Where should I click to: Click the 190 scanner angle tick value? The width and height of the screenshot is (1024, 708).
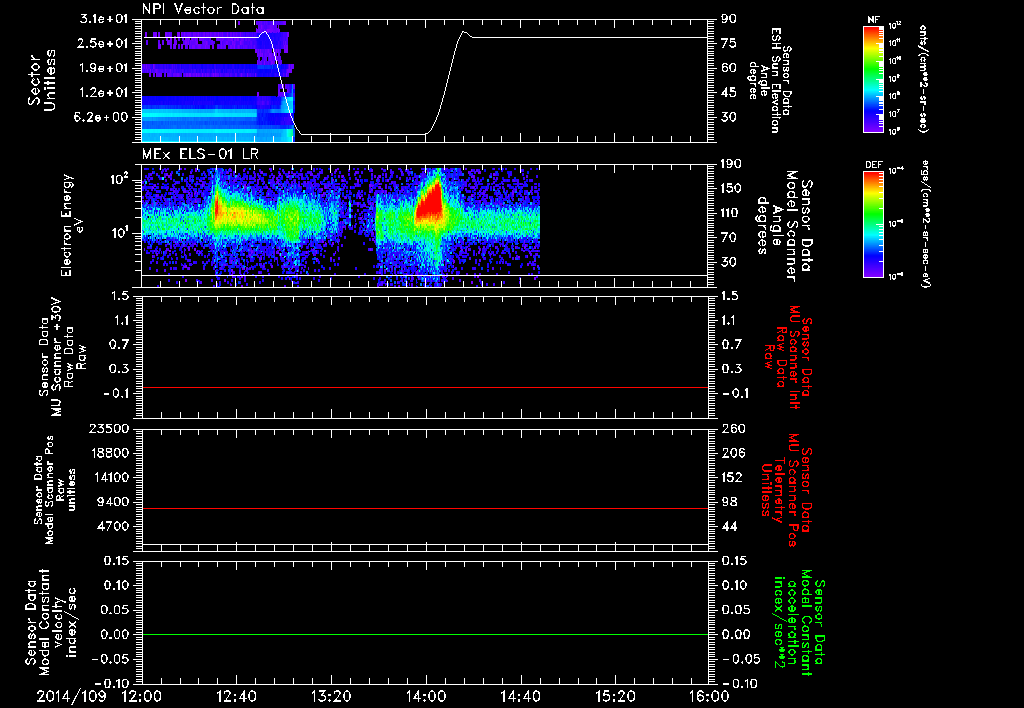[731, 164]
